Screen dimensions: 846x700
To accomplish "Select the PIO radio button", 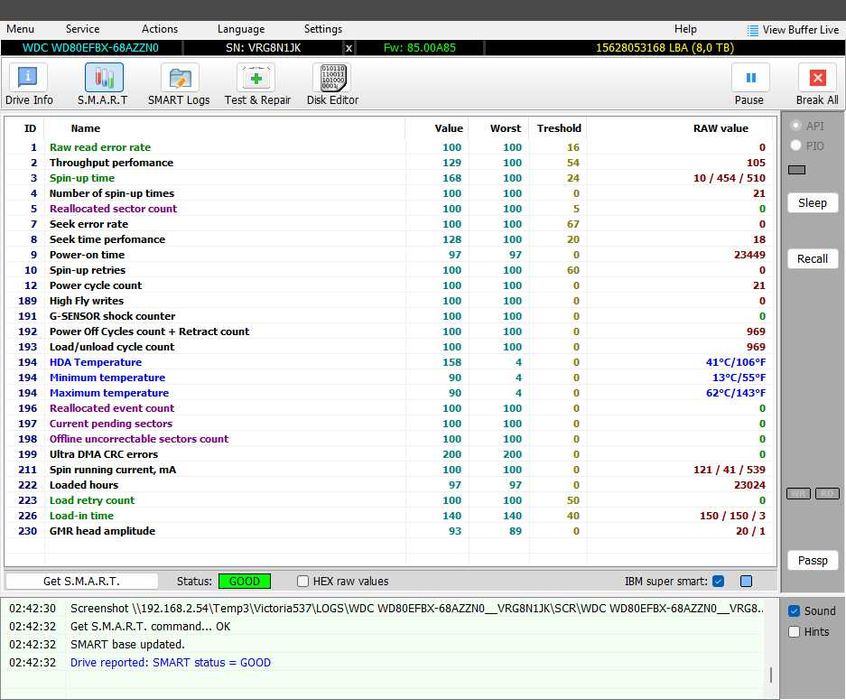I will [x=795, y=145].
